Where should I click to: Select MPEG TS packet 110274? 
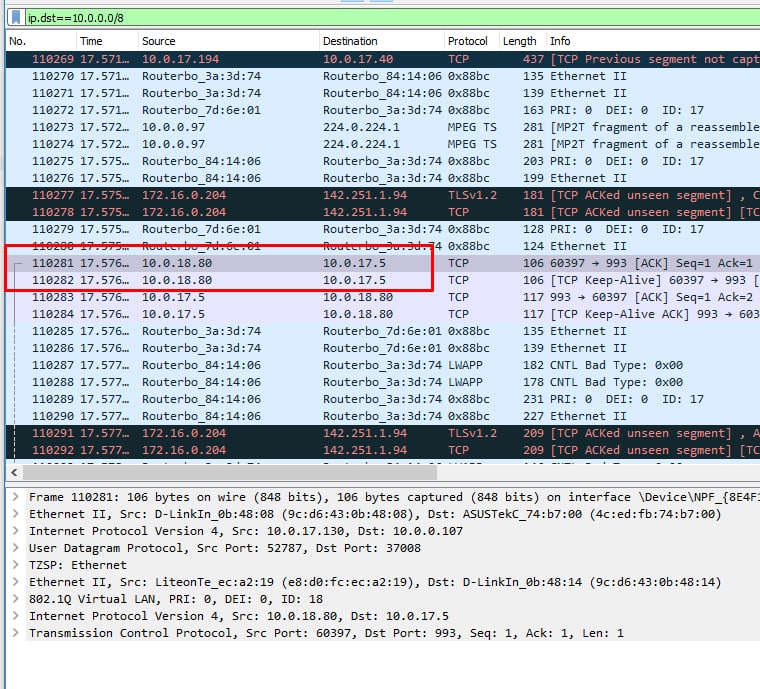tap(383, 144)
